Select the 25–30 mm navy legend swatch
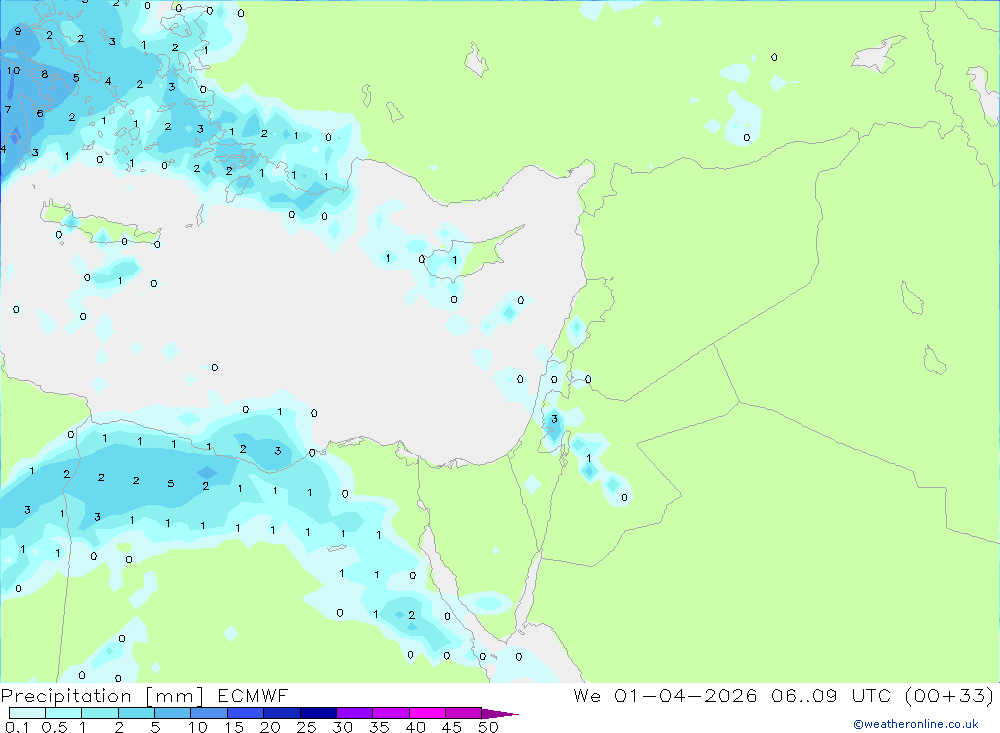 [x=318, y=713]
